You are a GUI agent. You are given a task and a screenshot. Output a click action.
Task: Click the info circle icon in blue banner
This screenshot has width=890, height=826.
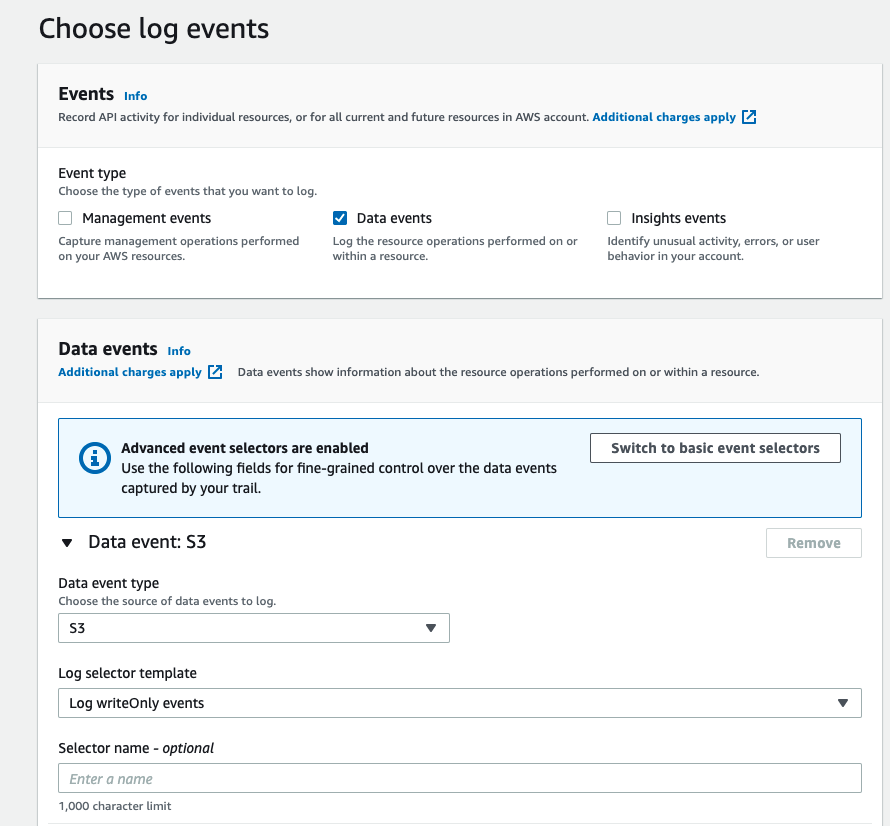point(95,459)
